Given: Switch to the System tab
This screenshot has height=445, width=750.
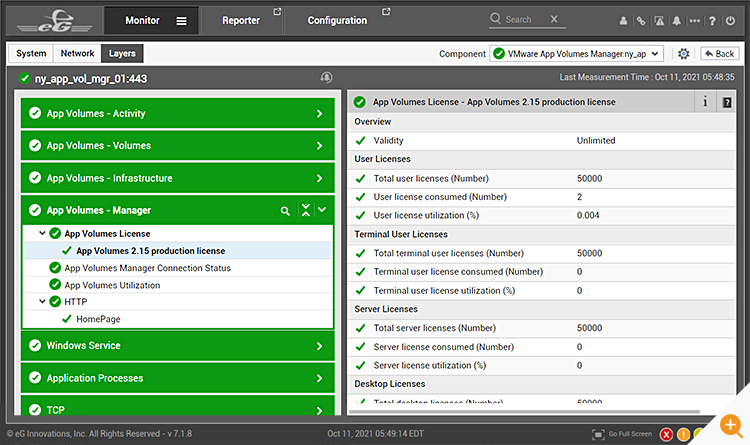Looking at the screenshot, I should (31, 53).
